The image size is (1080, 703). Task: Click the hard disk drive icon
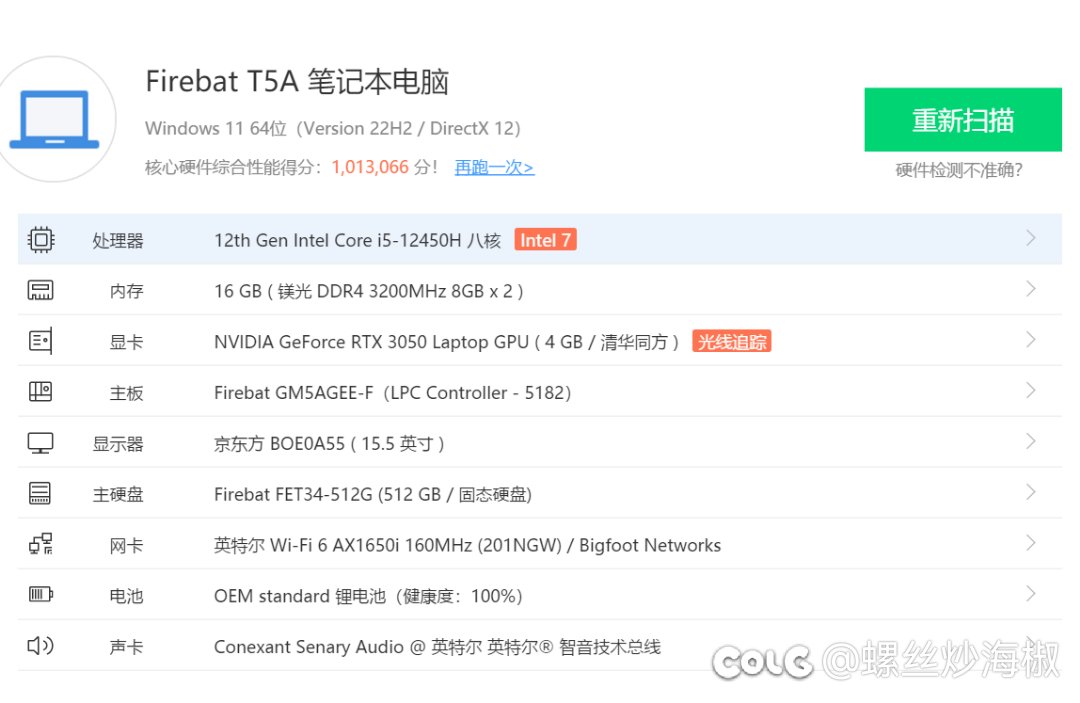[x=40, y=493]
